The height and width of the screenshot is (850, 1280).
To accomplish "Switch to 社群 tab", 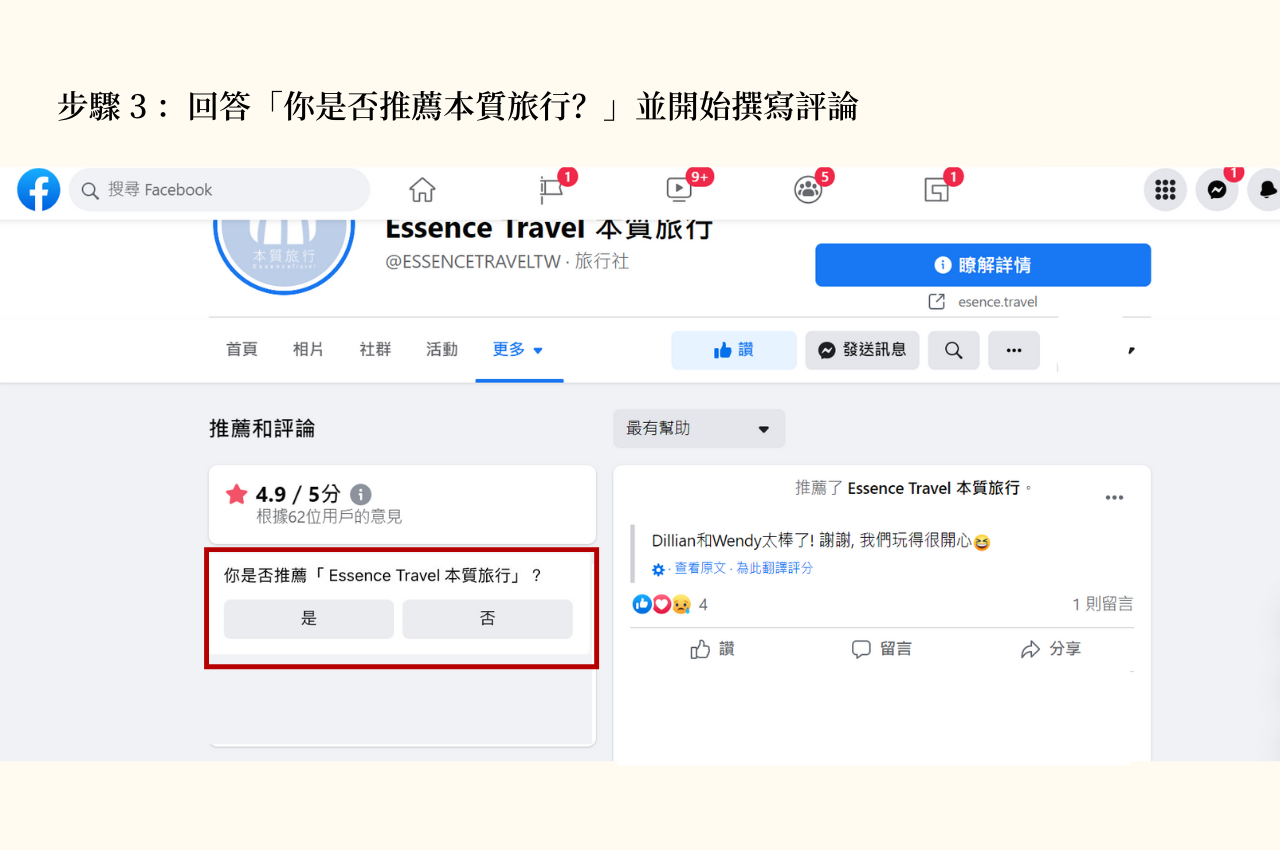I will click(375, 350).
